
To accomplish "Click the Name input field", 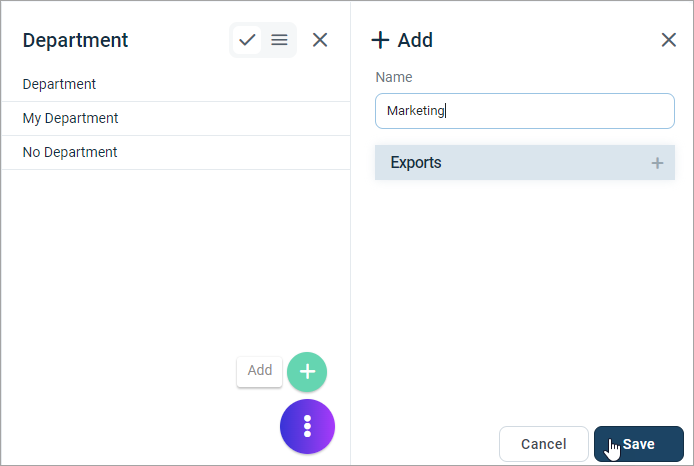I will [525, 111].
